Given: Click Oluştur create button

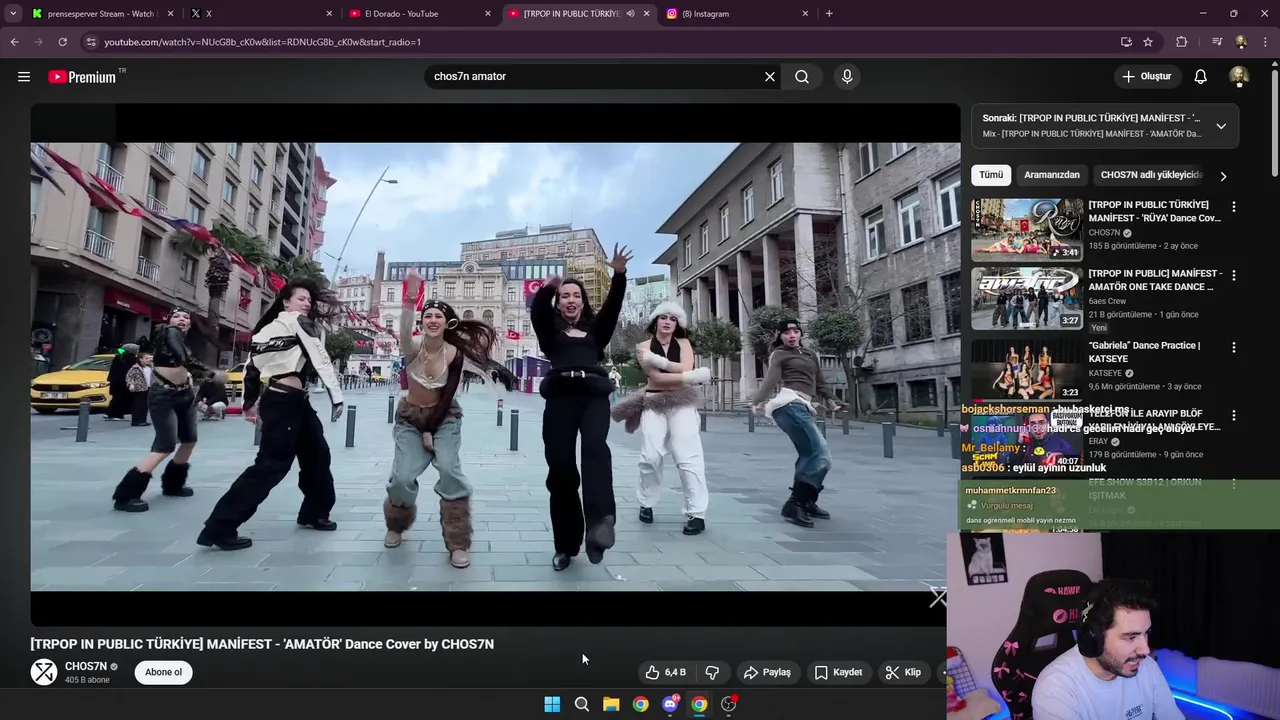Looking at the screenshot, I should [1146, 76].
